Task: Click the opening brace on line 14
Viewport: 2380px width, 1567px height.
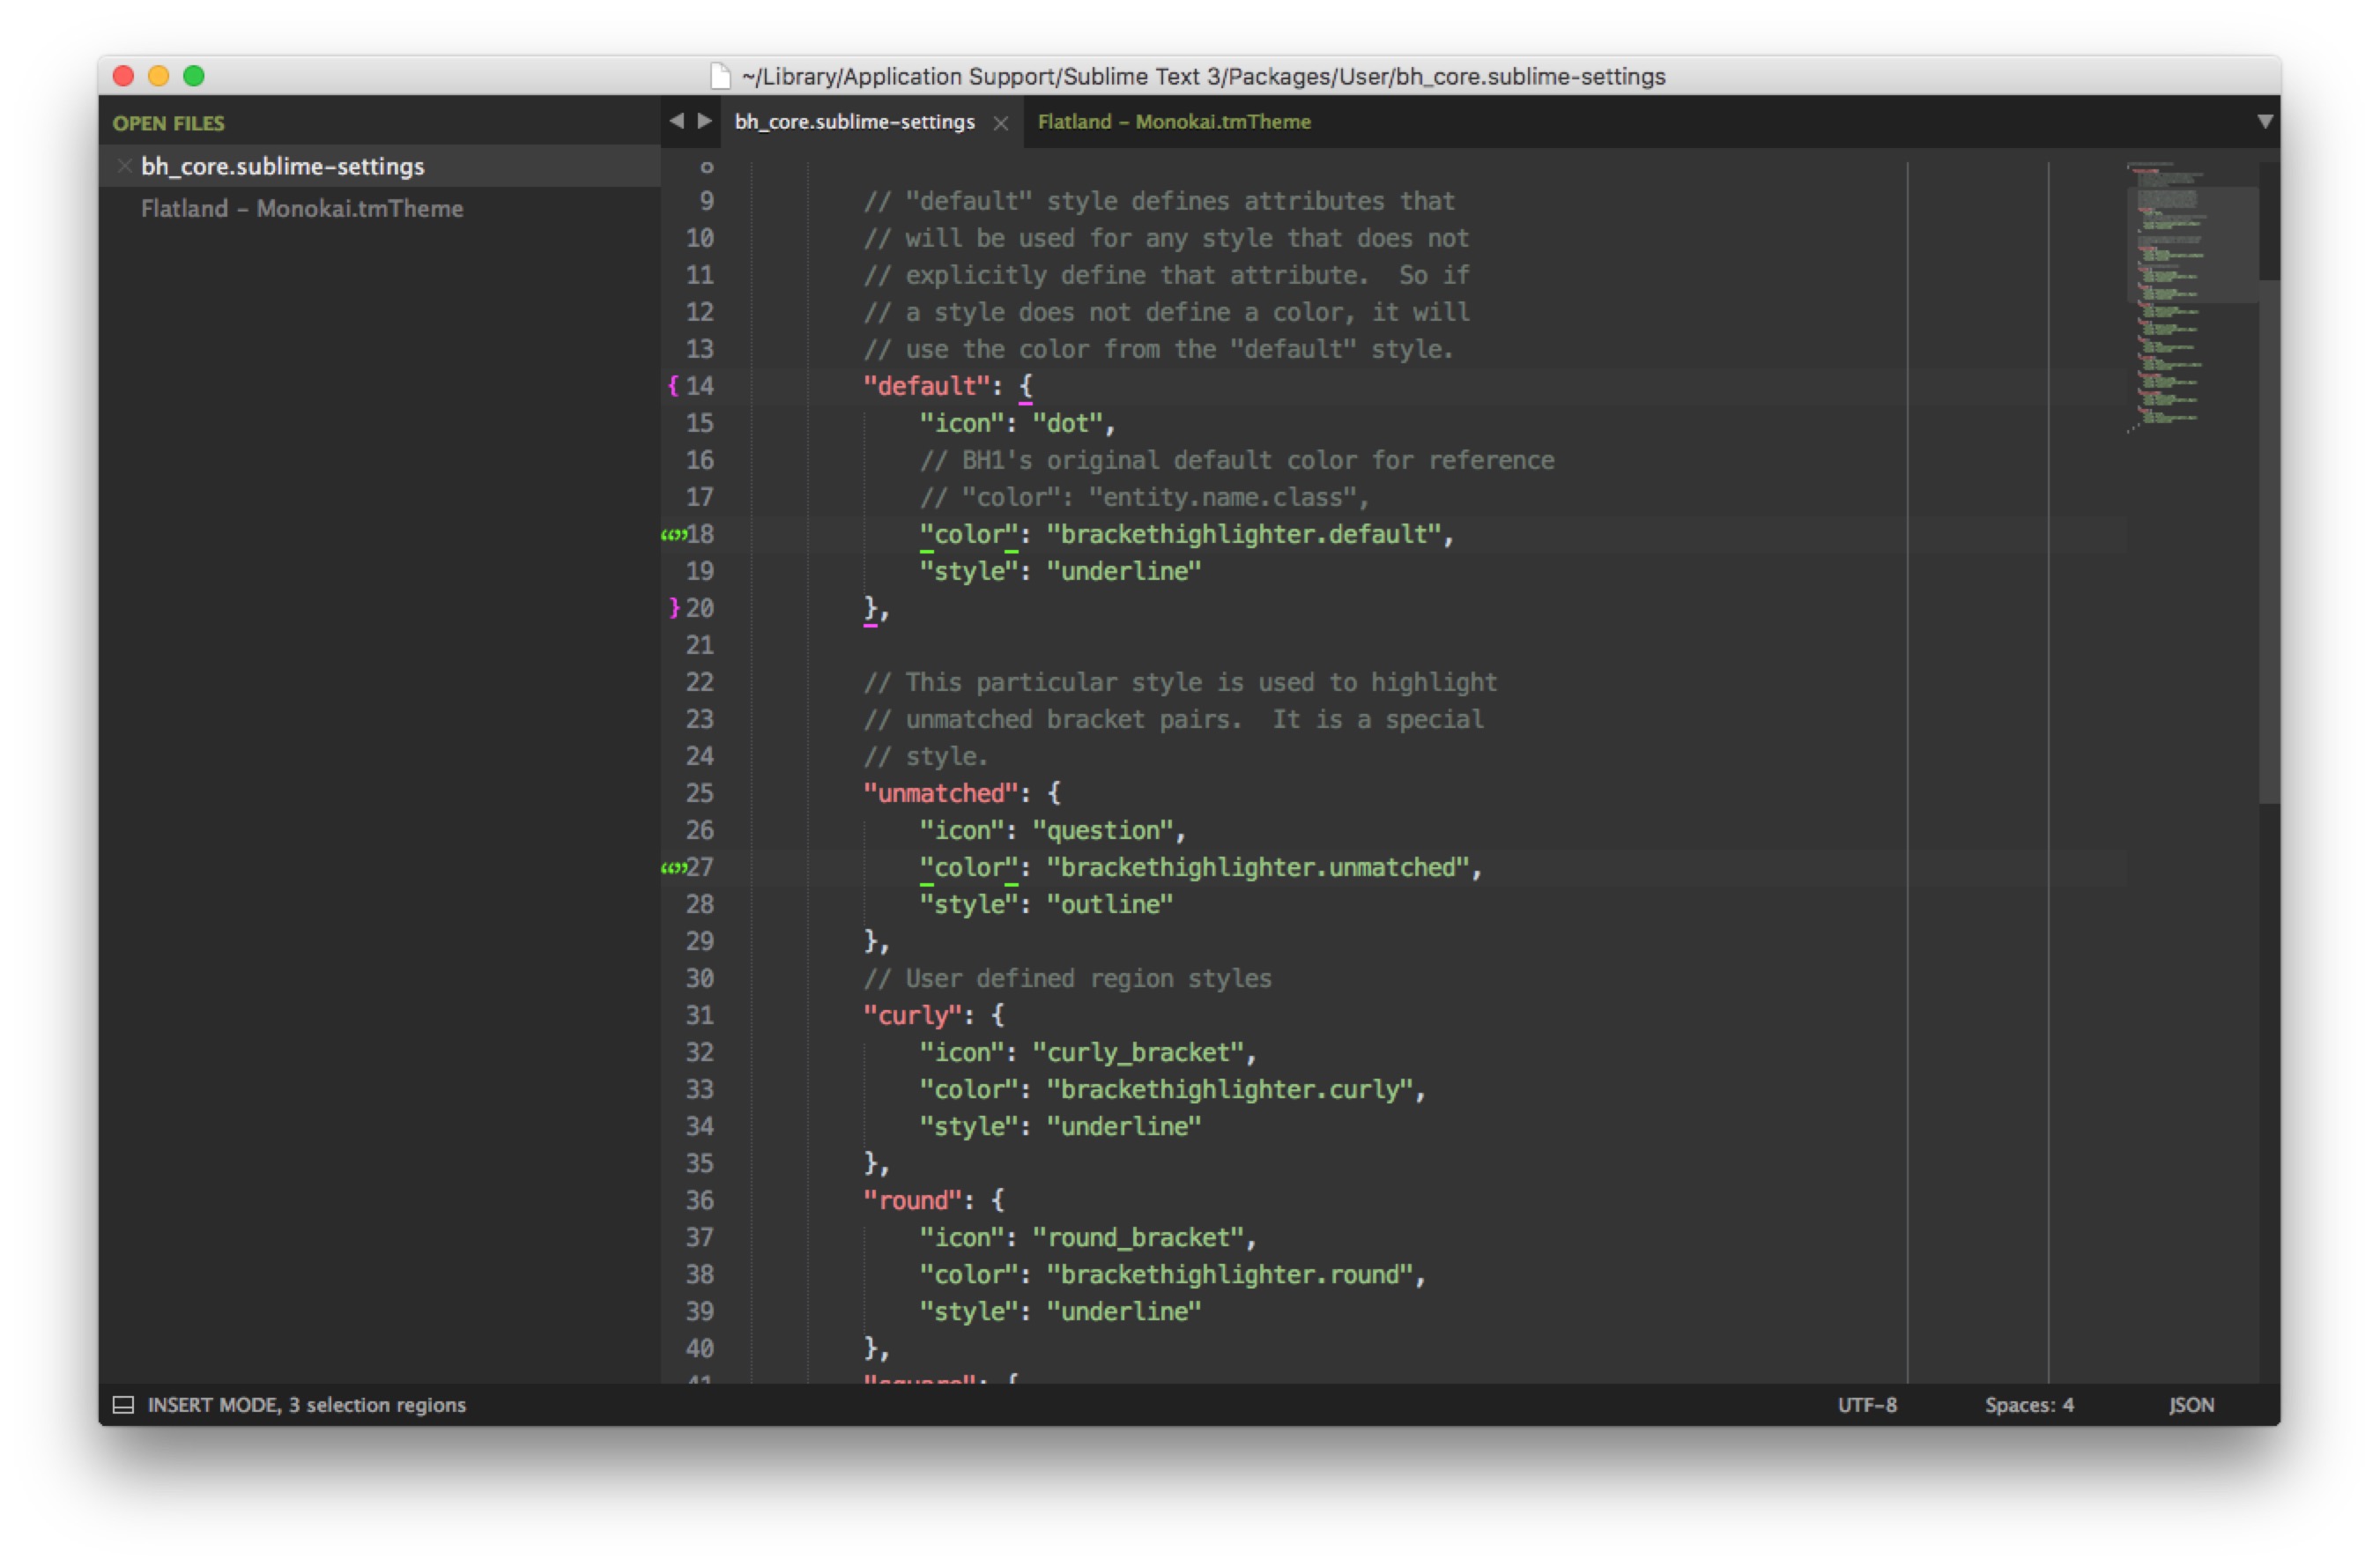Action: [1025, 386]
